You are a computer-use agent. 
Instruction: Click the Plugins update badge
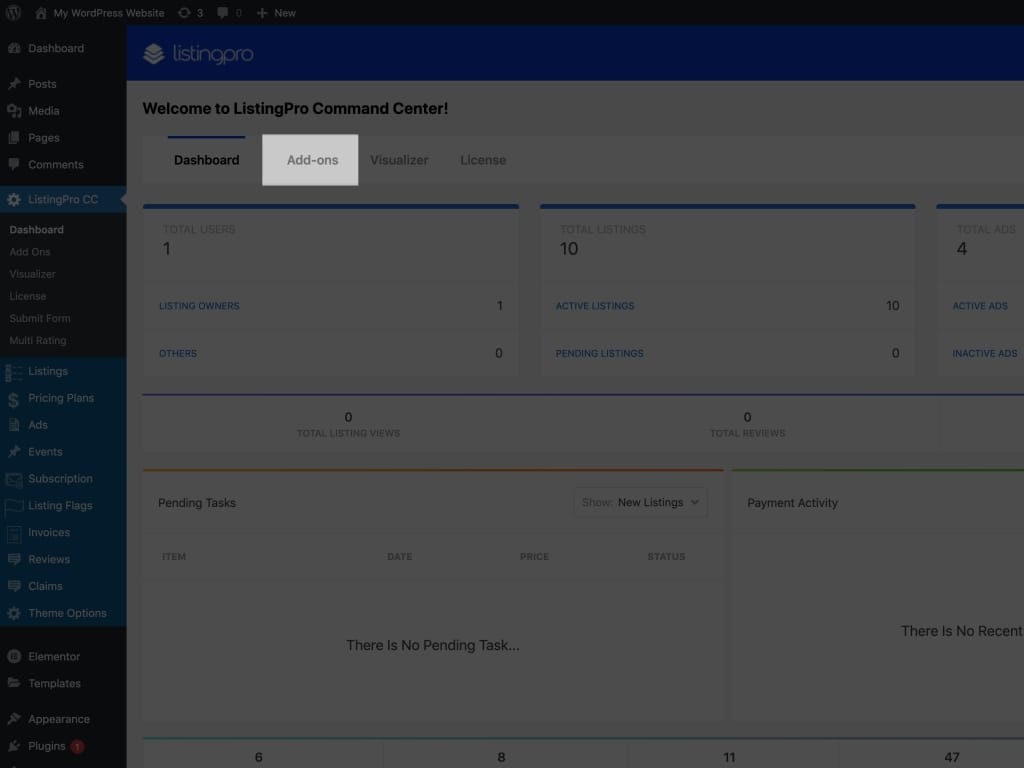coord(77,746)
